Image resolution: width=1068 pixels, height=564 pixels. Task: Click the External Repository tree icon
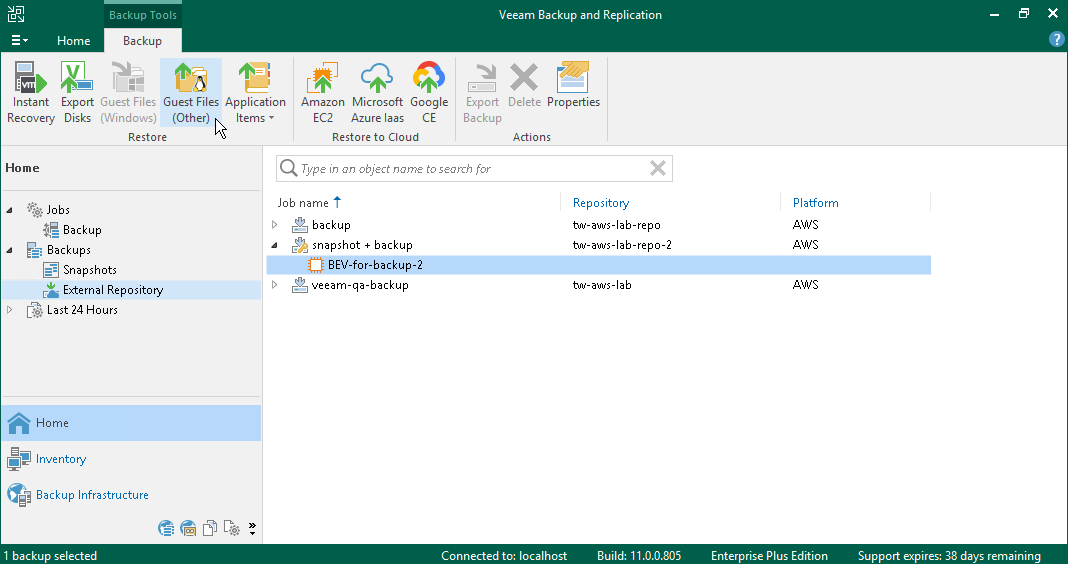coord(51,290)
